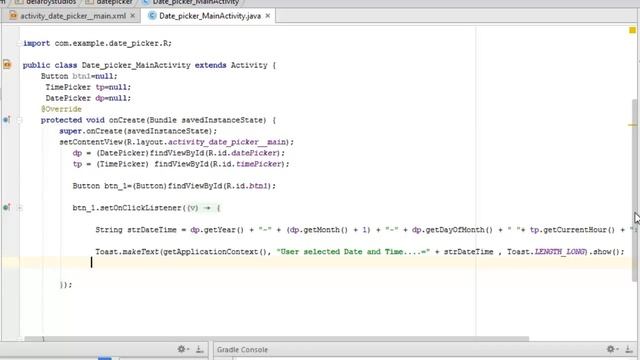Place cursor on import com.example.date_picker.R line
Screen dimensions: 640x360
98,43
